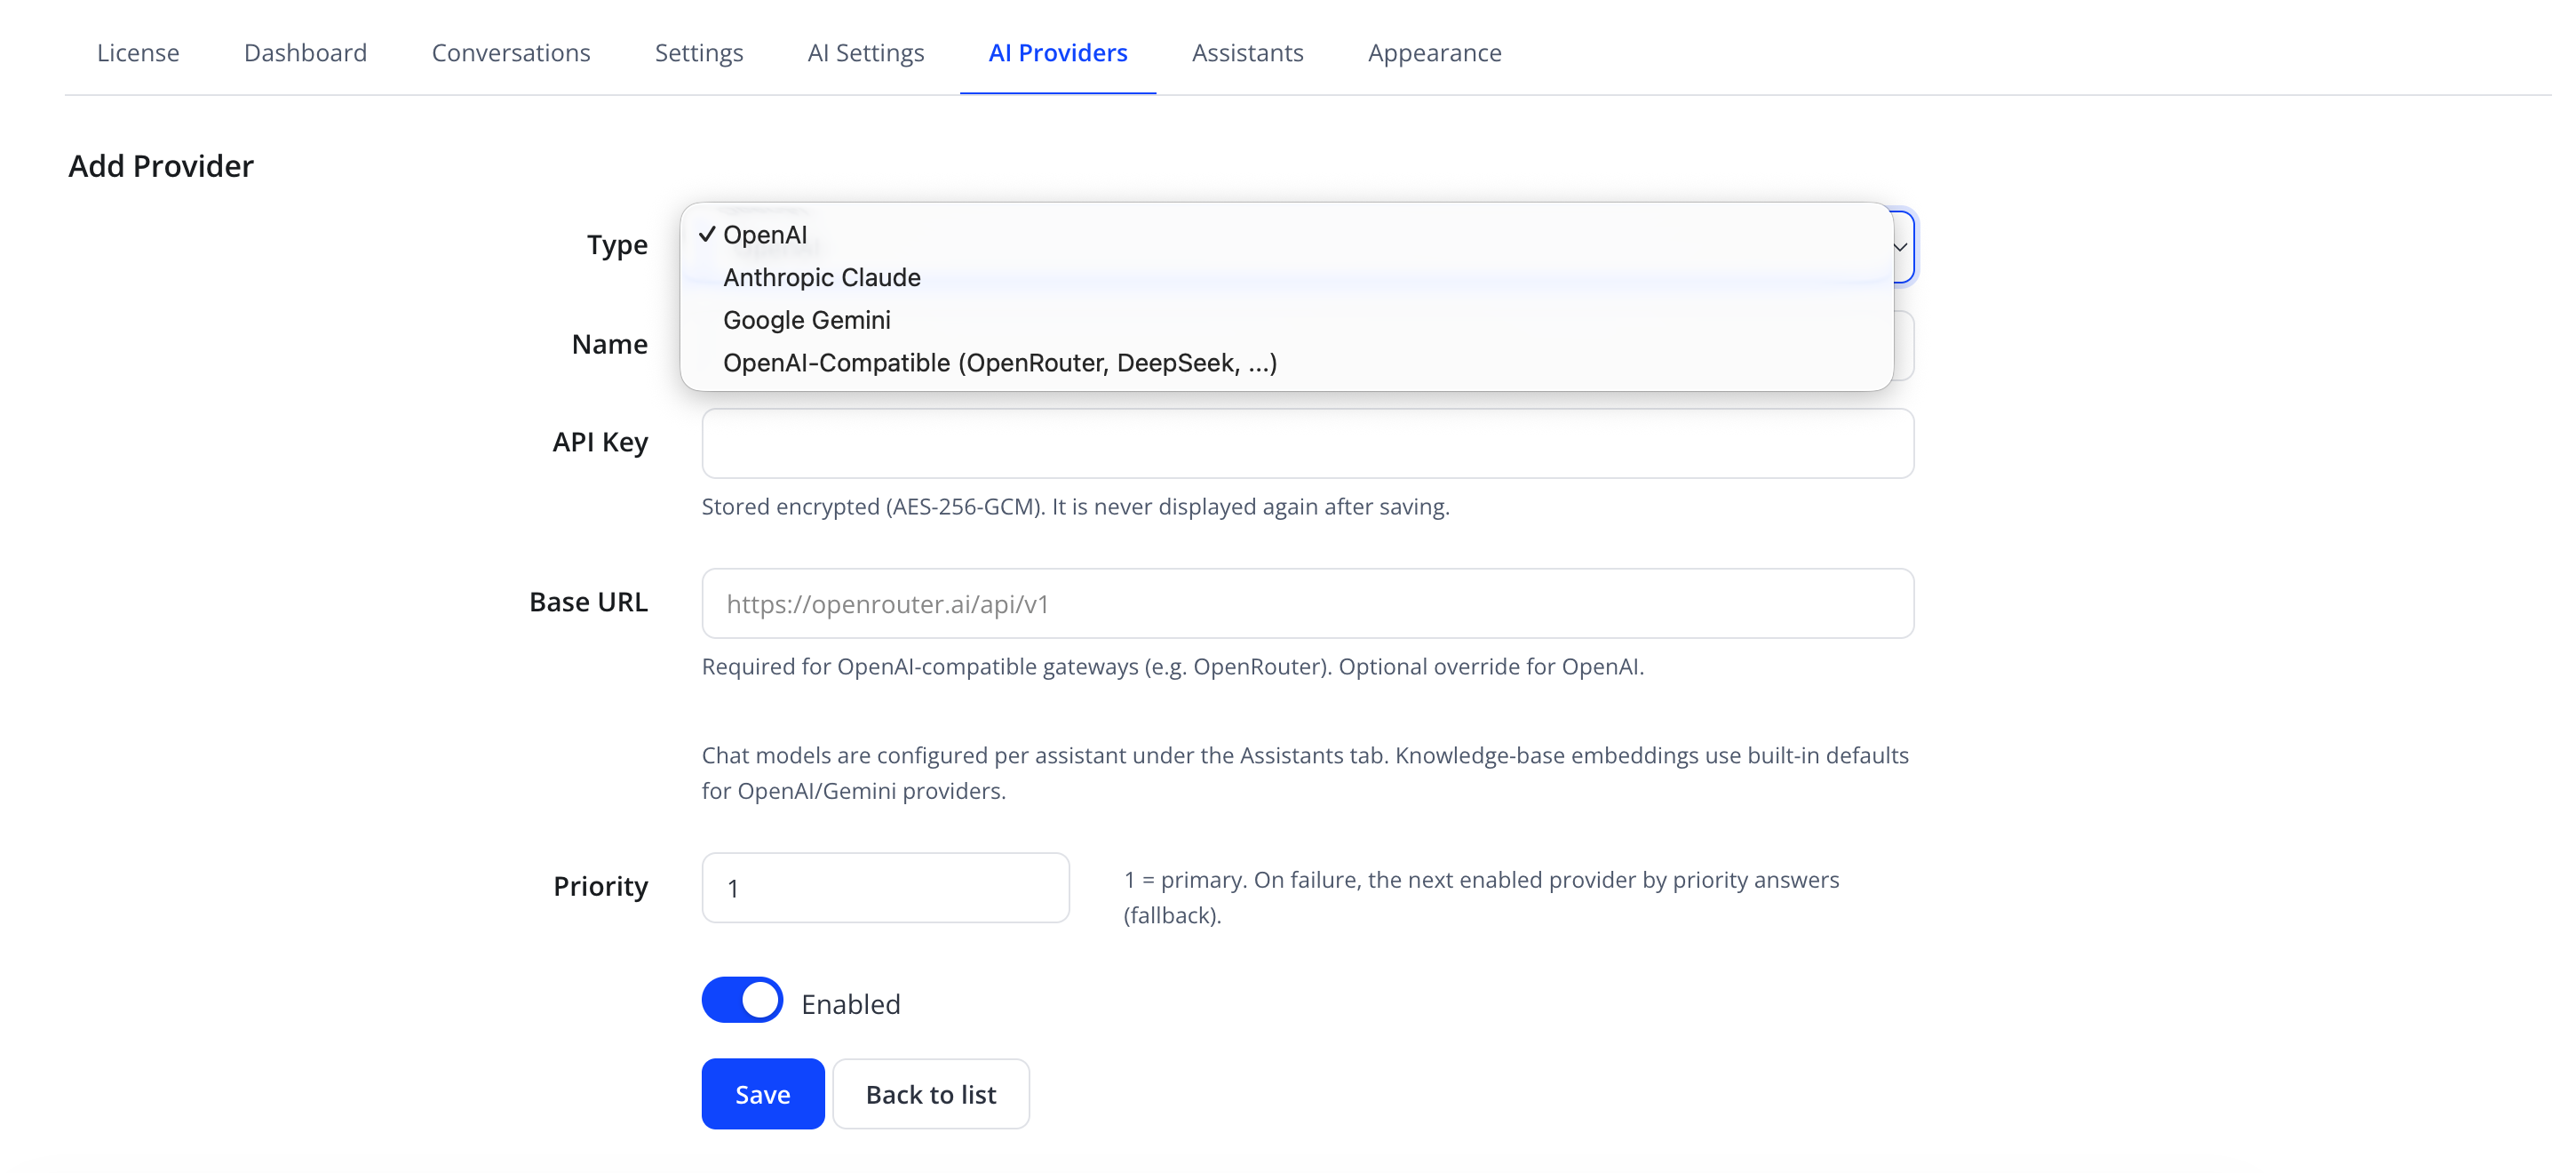Open the License tab
Image resolution: width=2576 pixels, height=1173 pixels.
coord(138,52)
